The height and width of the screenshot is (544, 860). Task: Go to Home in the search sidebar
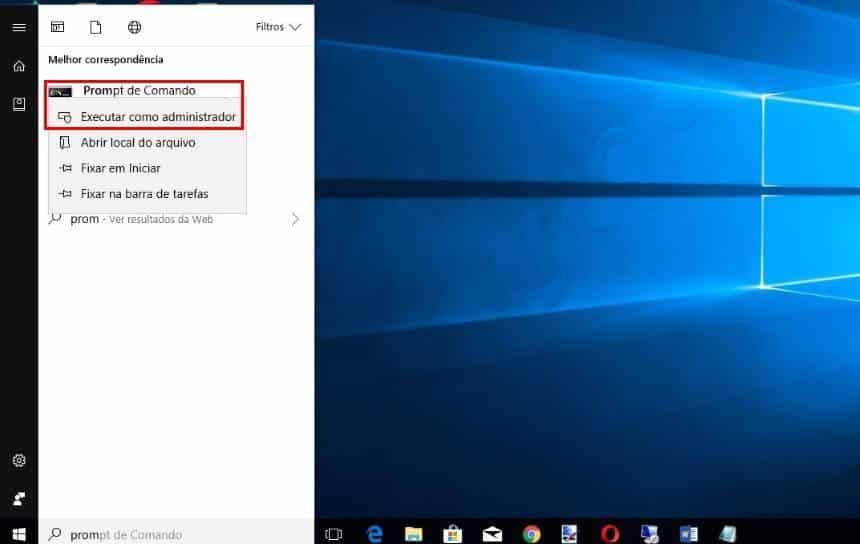(18, 66)
